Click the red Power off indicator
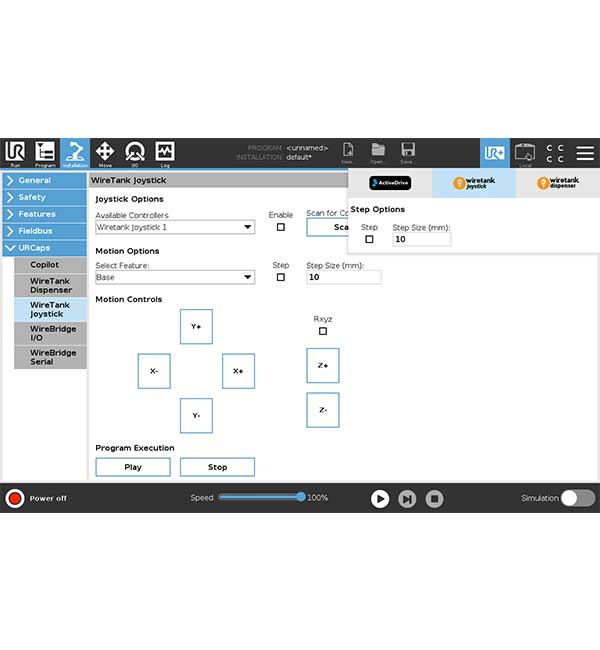 15,498
